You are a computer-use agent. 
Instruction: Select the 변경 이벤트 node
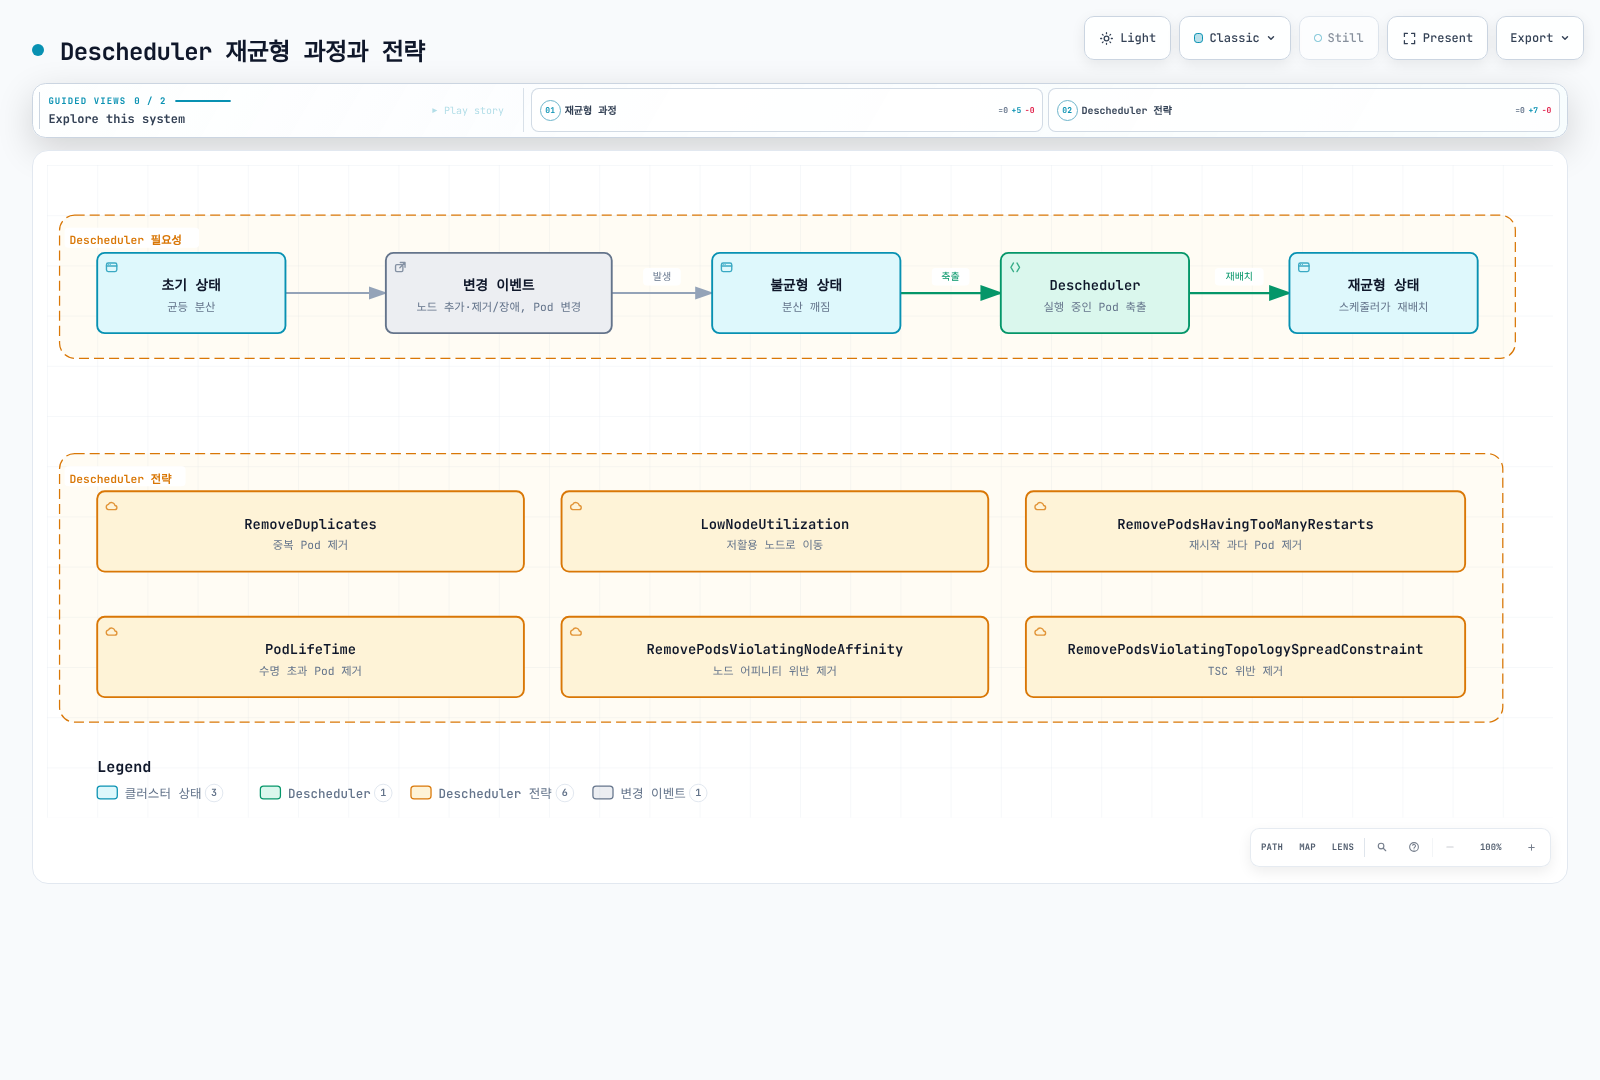tap(499, 293)
